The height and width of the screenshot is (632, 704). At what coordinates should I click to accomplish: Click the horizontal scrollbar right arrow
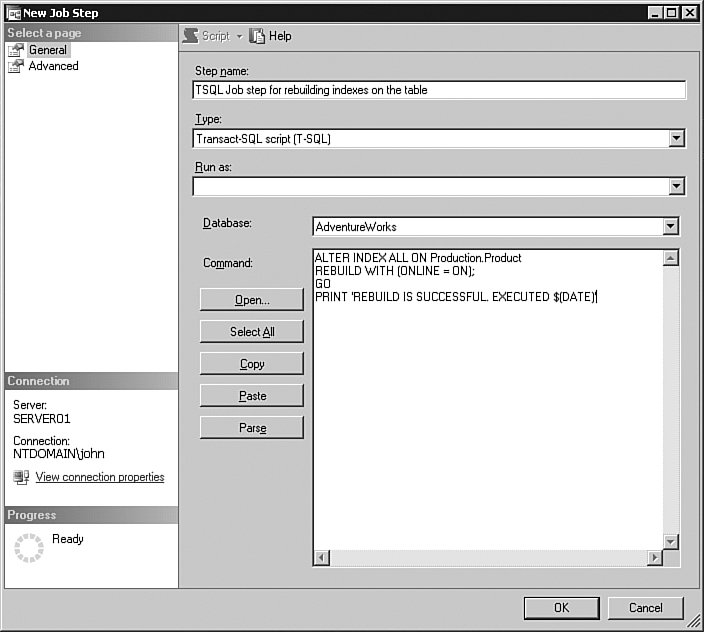(x=654, y=558)
